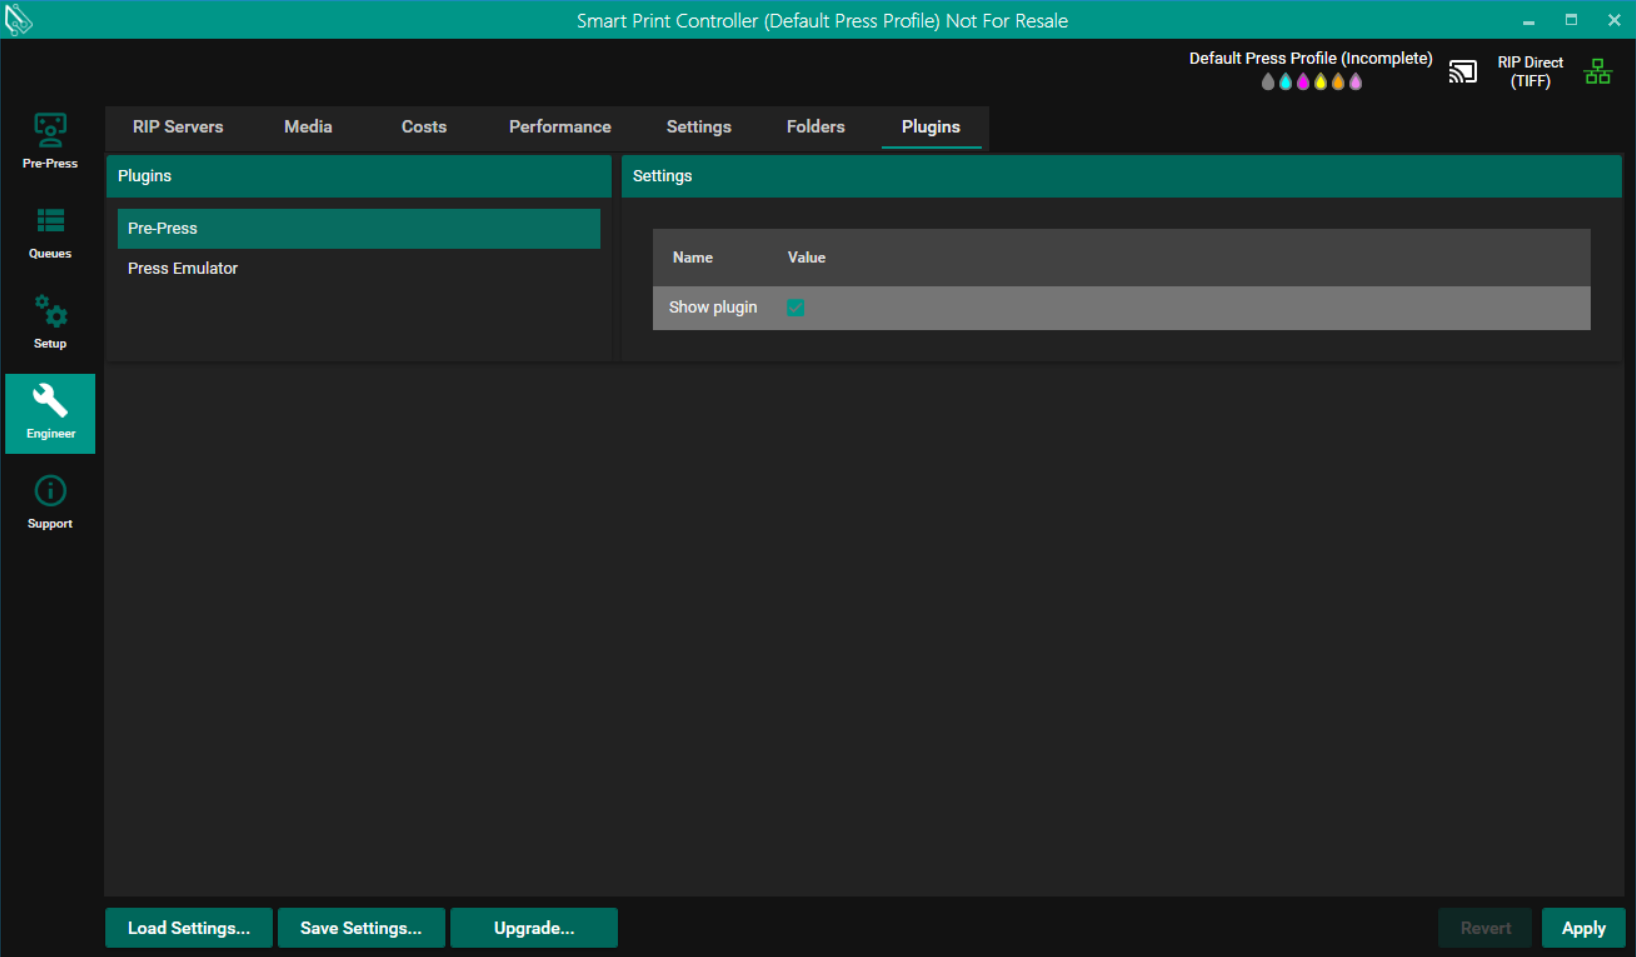Select the Folders tab
Image resolution: width=1636 pixels, height=957 pixels.
pos(815,127)
